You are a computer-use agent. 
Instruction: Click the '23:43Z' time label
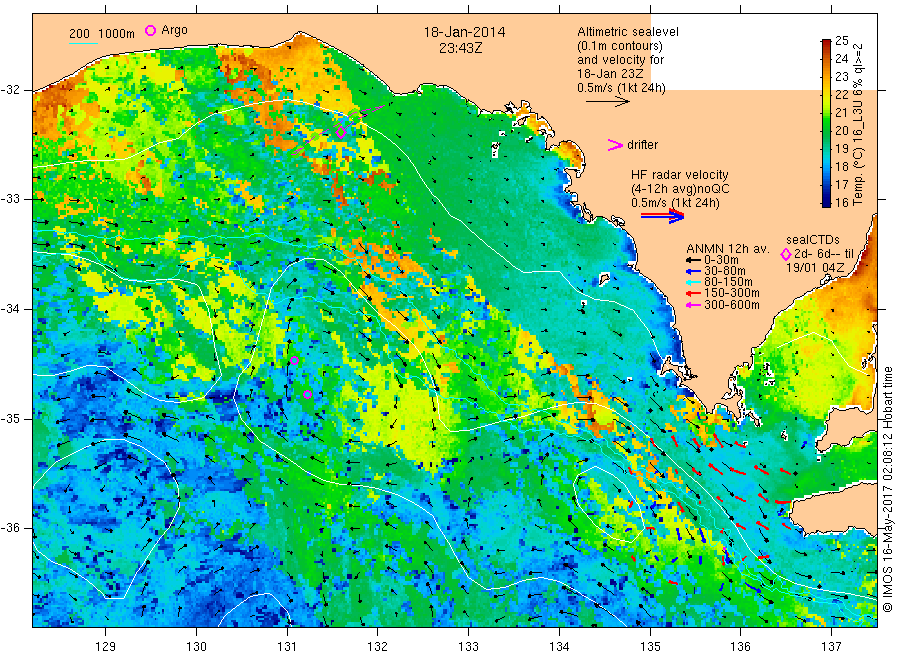[x=461, y=48]
